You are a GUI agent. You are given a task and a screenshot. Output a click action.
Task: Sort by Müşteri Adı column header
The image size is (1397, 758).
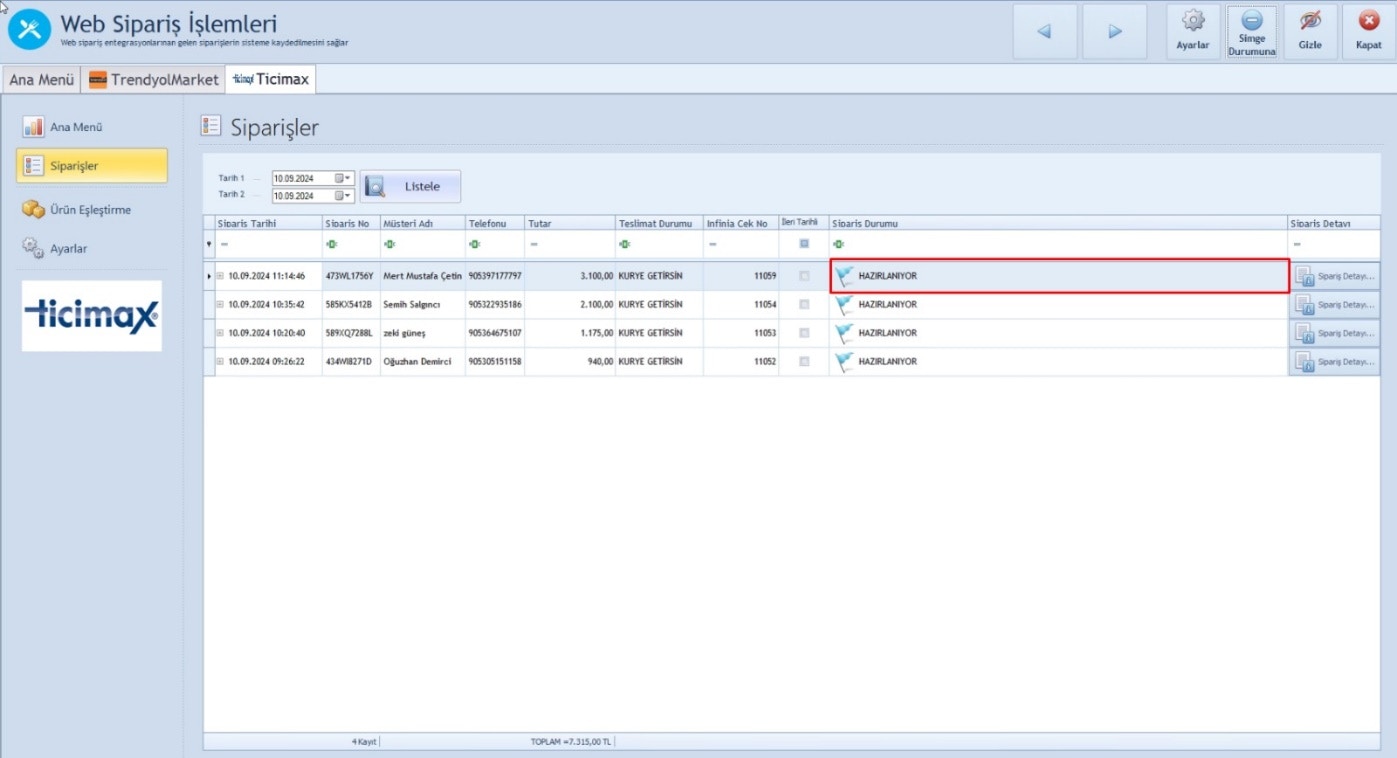[x=423, y=224]
